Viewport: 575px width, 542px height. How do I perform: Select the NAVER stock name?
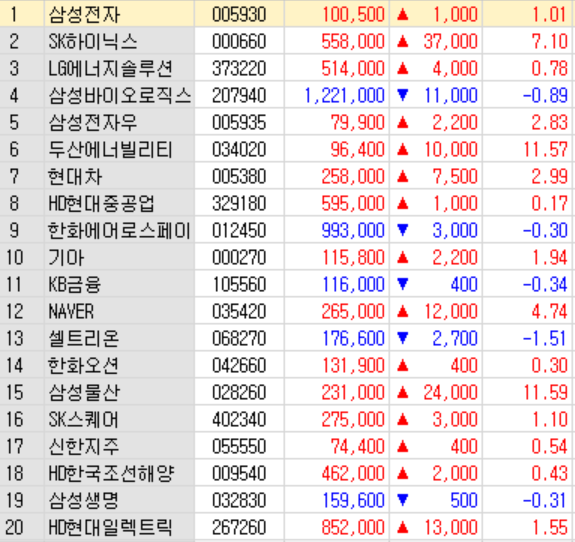pyautogui.click(x=71, y=312)
